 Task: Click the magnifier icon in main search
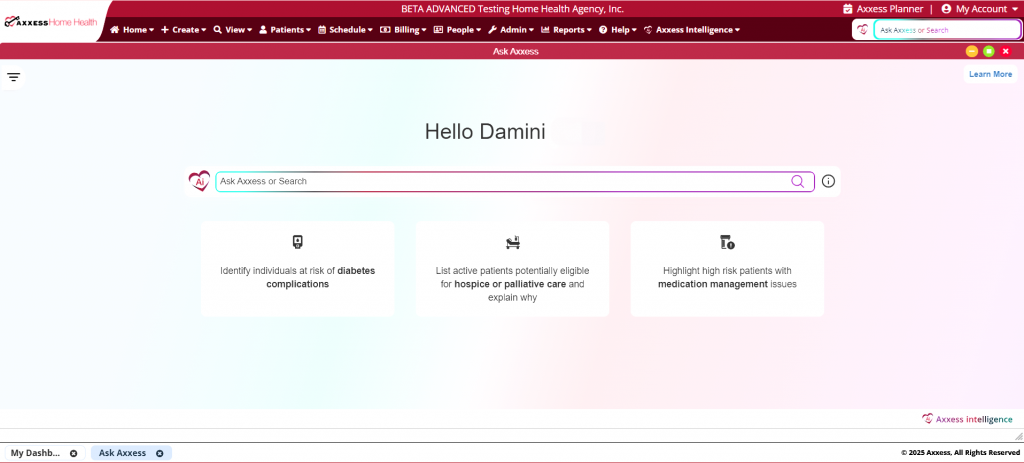point(797,182)
